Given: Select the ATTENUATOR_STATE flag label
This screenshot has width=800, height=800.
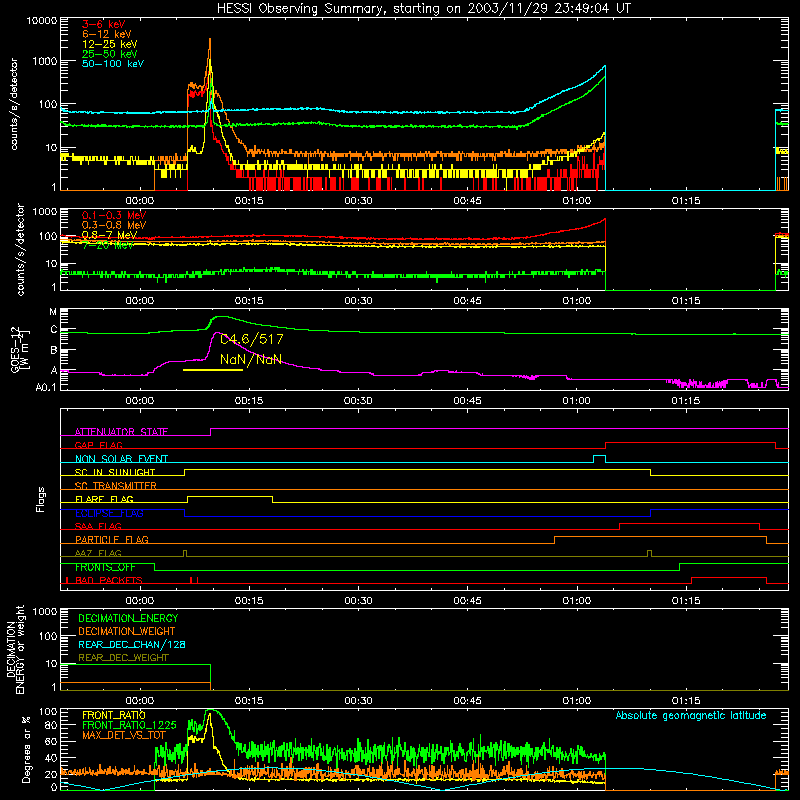Looking at the screenshot, I should pos(121,432).
